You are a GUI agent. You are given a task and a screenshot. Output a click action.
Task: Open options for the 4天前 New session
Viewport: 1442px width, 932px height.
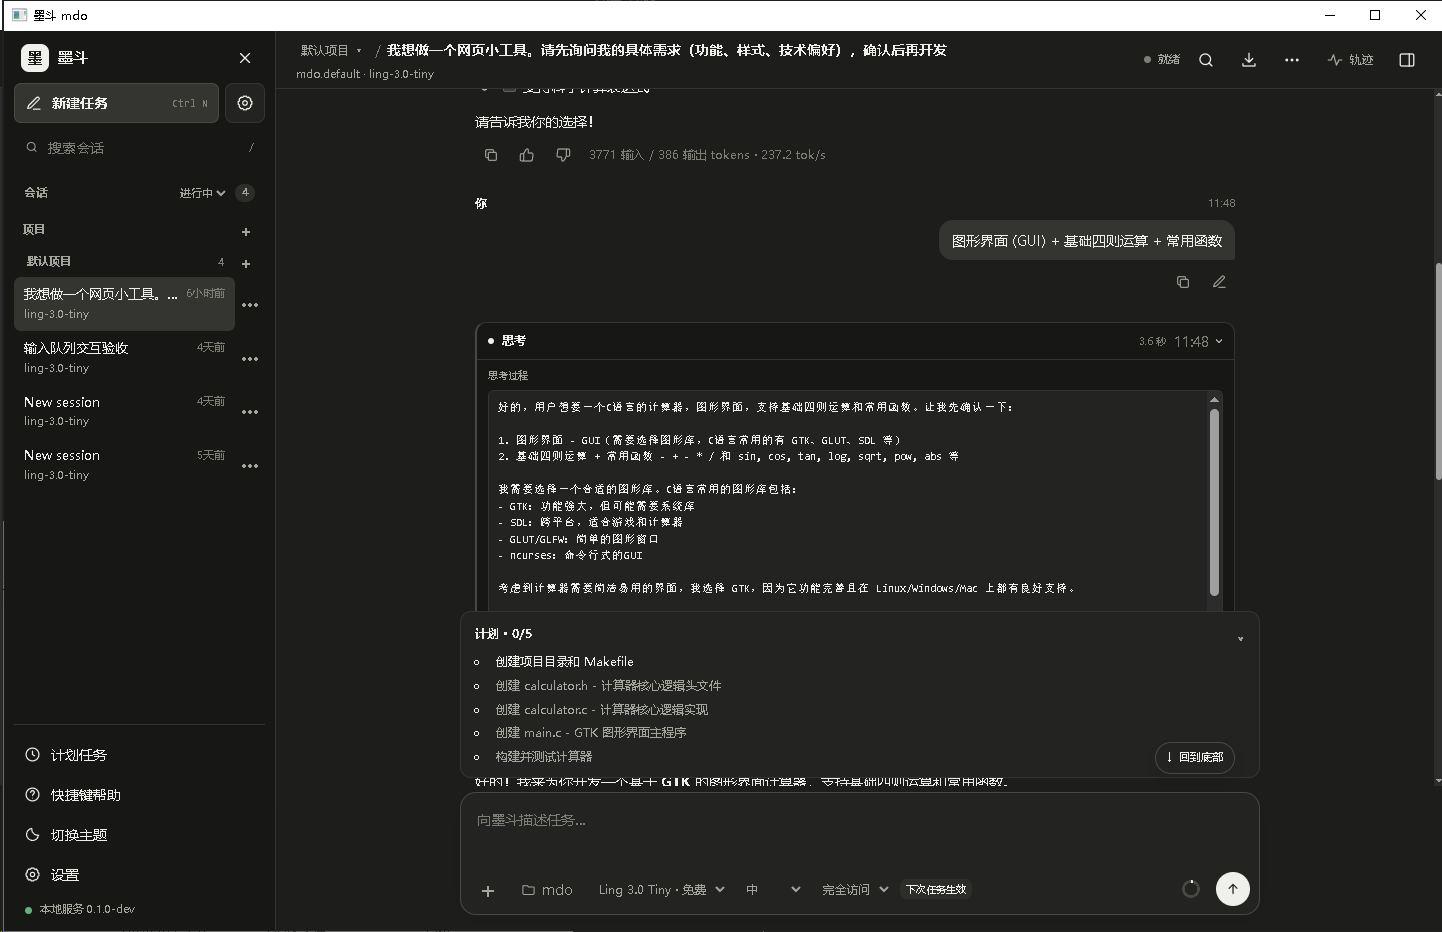250,412
